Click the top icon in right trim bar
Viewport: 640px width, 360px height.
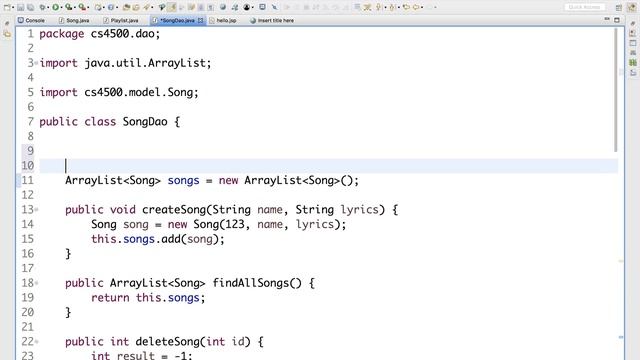(x=633, y=23)
